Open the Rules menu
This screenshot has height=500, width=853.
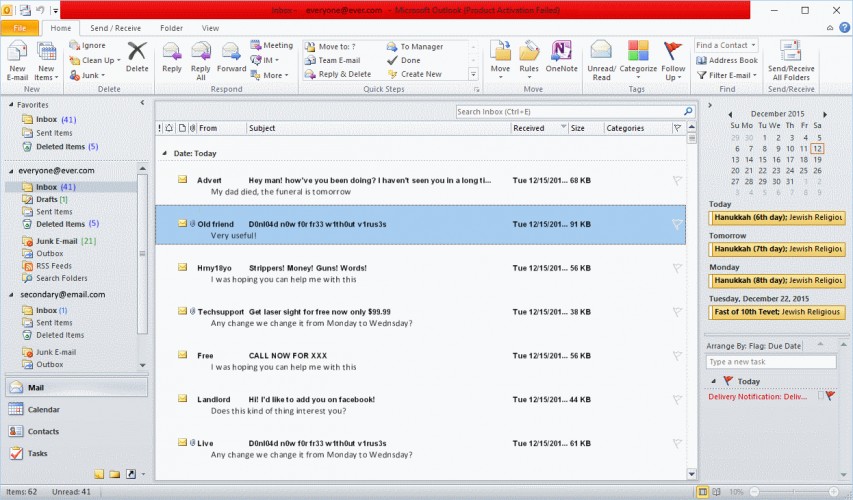point(528,60)
